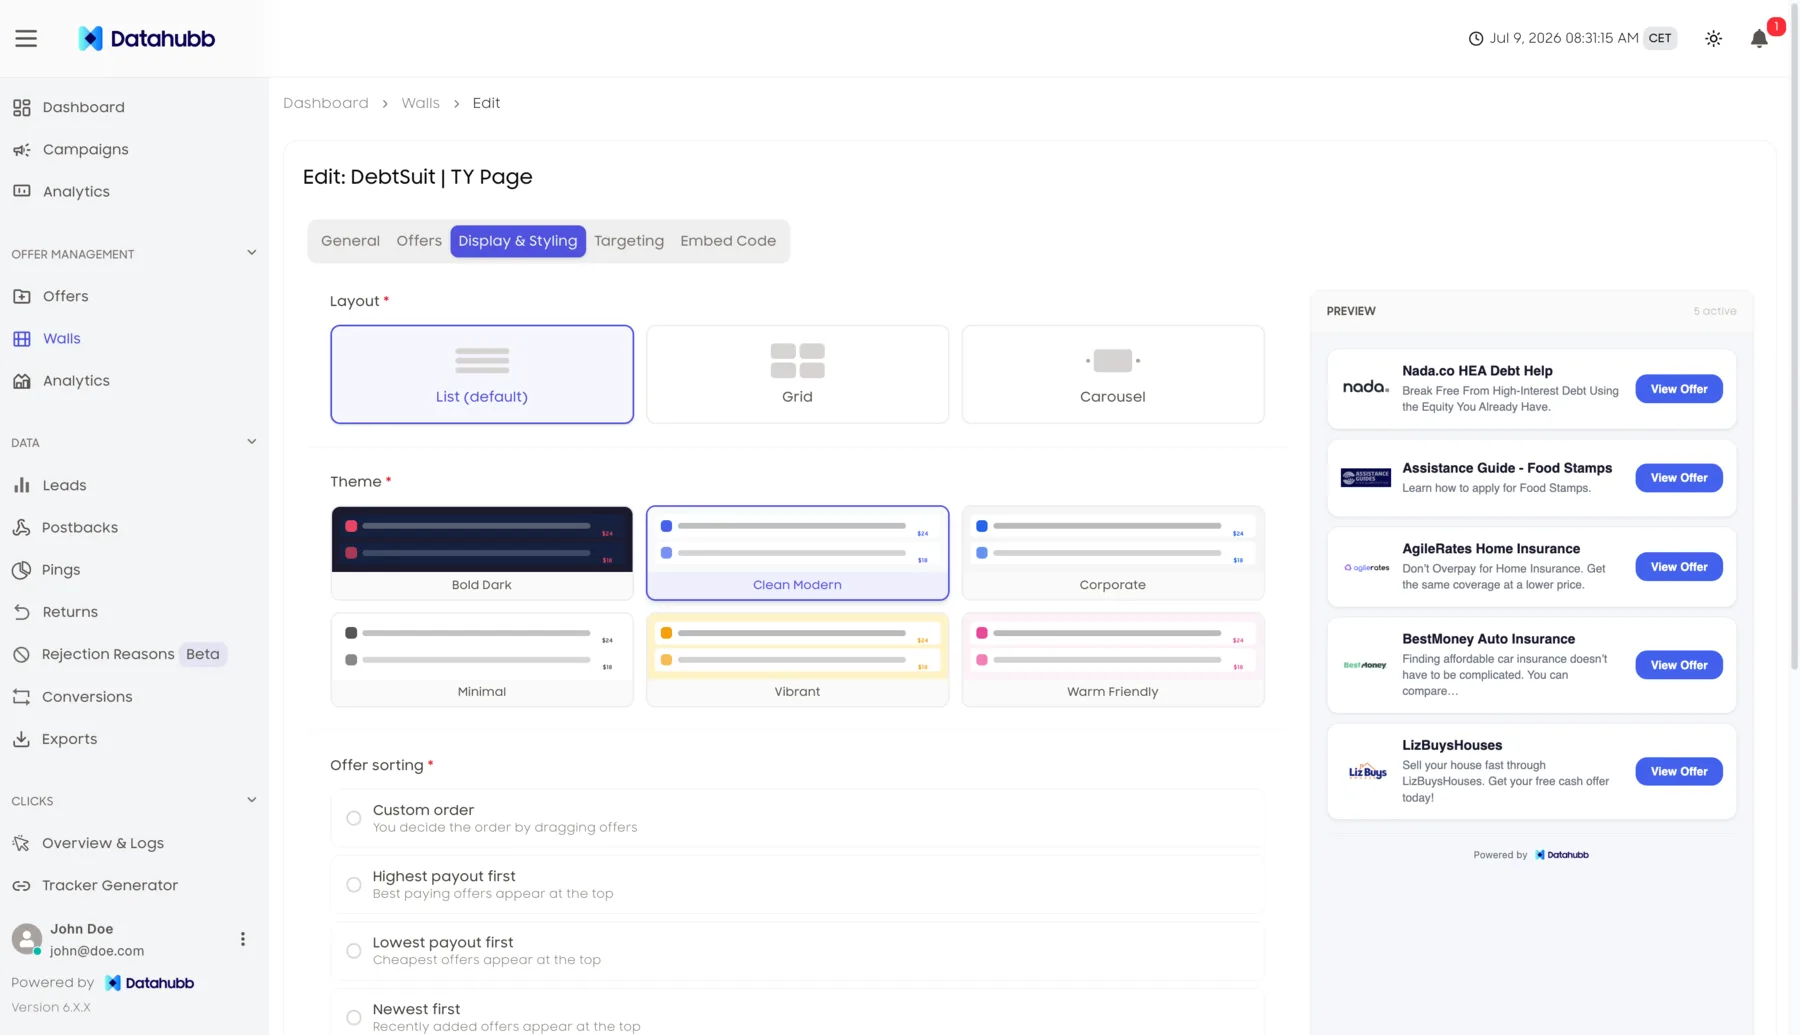The image size is (1800, 1035).
Task: Choose the List (default) layout
Action: (482, 374)
